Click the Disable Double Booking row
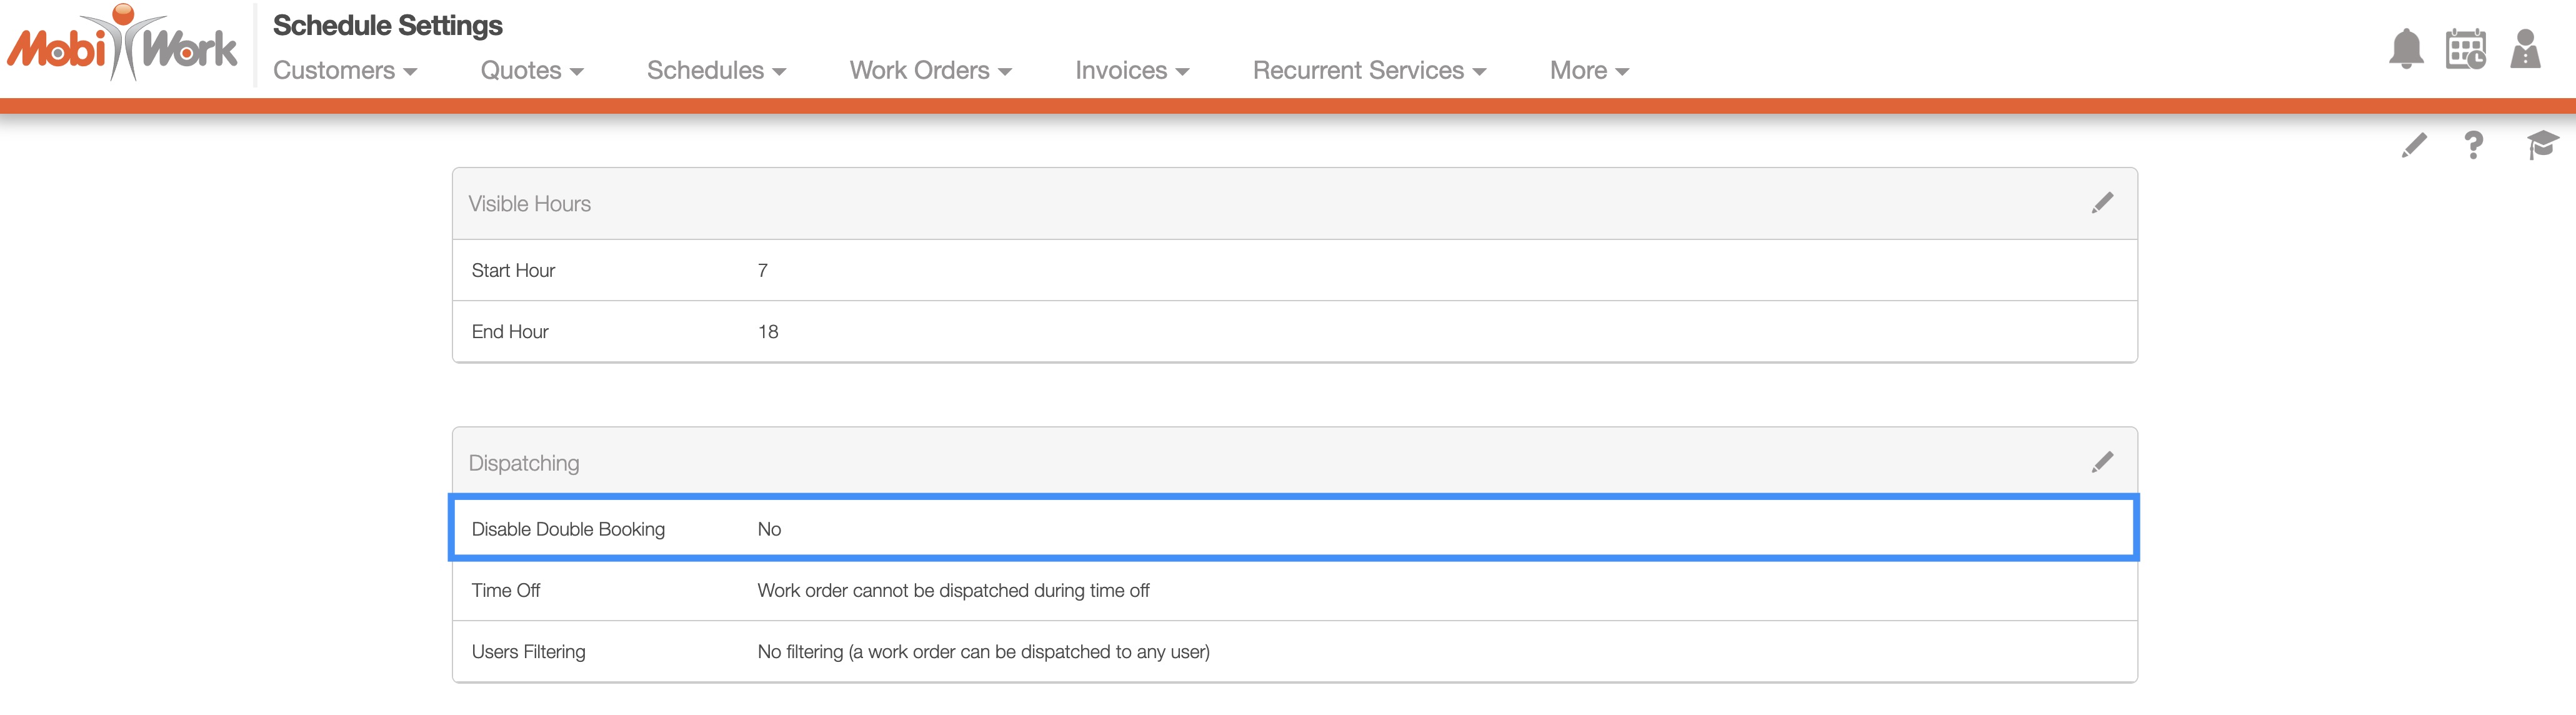The height and width of the screenshot is (715, 2576). click(x=1293, y=528)
